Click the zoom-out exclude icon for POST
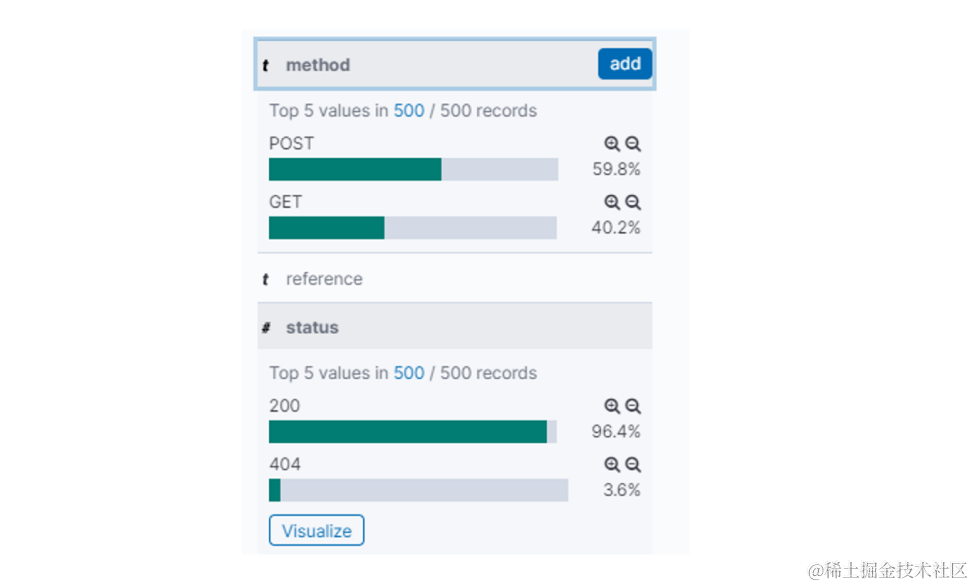The height and width of the screenshot is (587, 974). [633, 144]
